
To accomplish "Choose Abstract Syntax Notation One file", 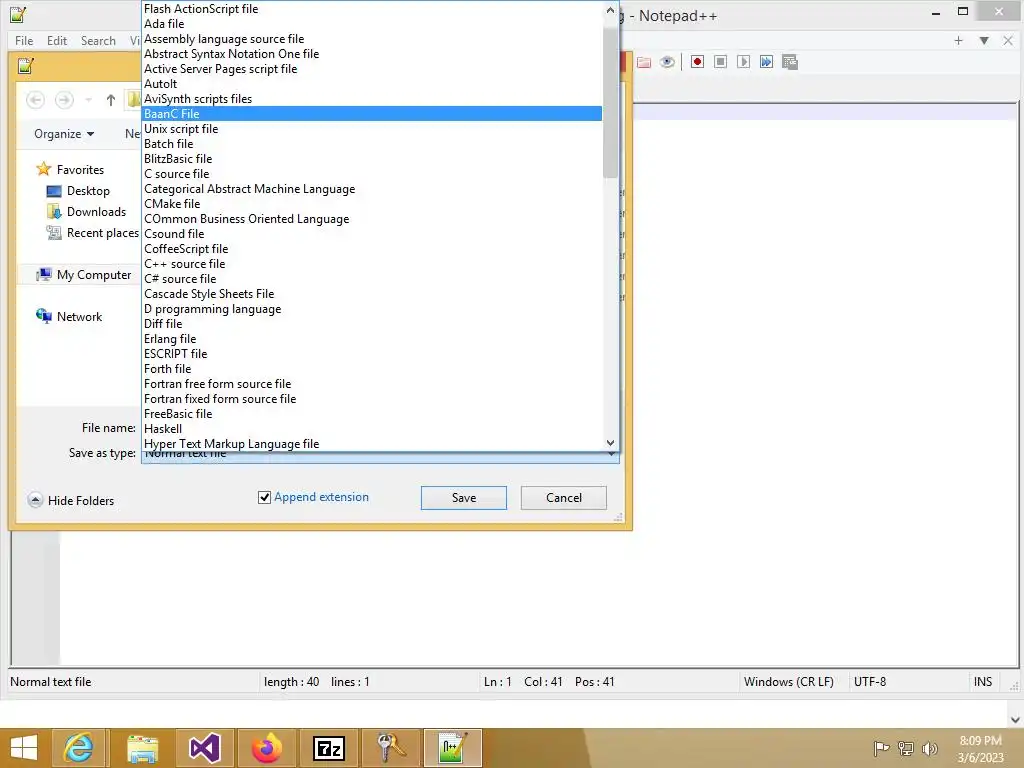I will tap(372, 54).
